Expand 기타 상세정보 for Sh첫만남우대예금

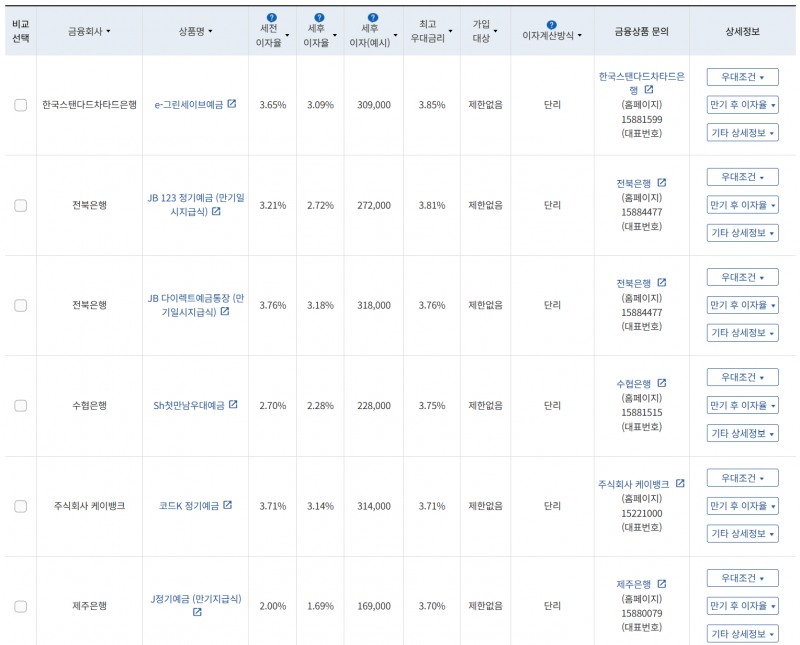742,433
